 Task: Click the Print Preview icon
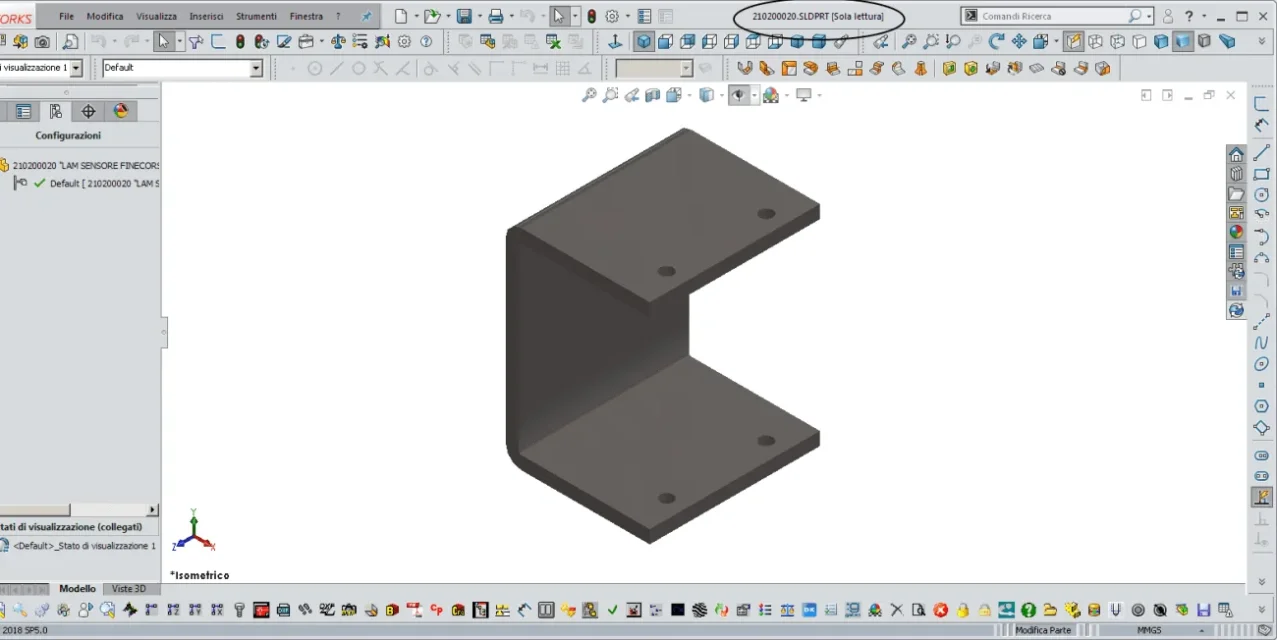tap(71, 42)
